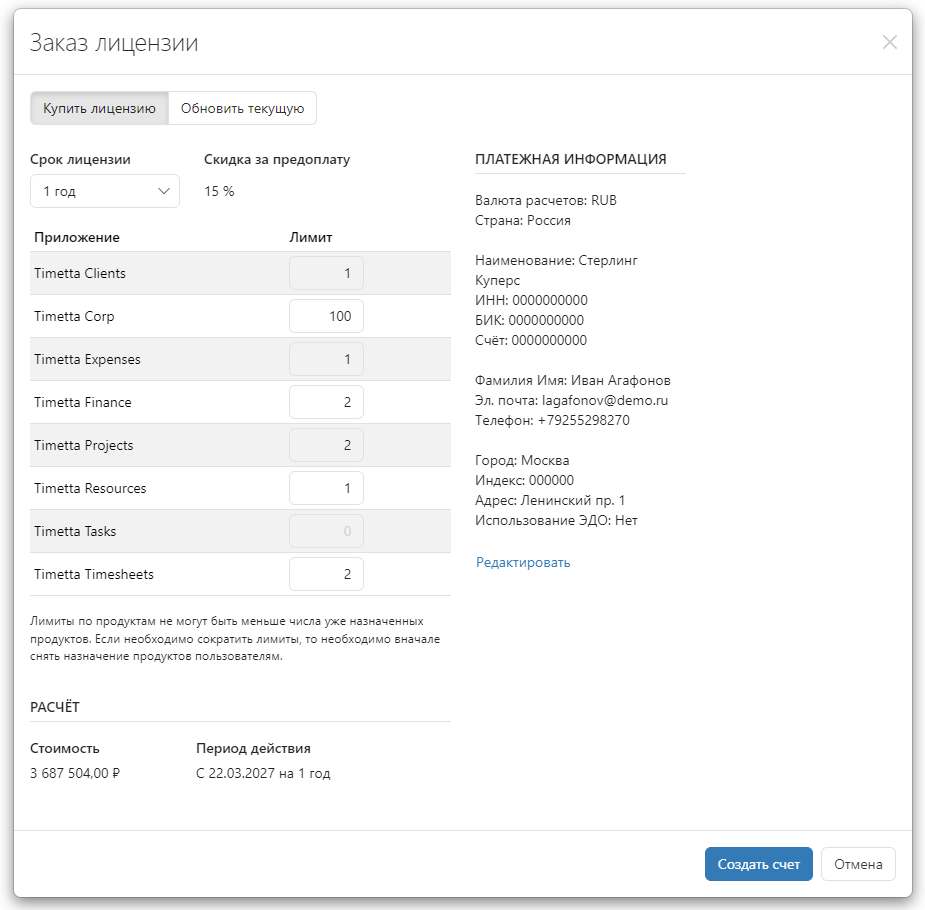
Task: Click the Заказ лицензии dialog title
Action: click(114, 42)
